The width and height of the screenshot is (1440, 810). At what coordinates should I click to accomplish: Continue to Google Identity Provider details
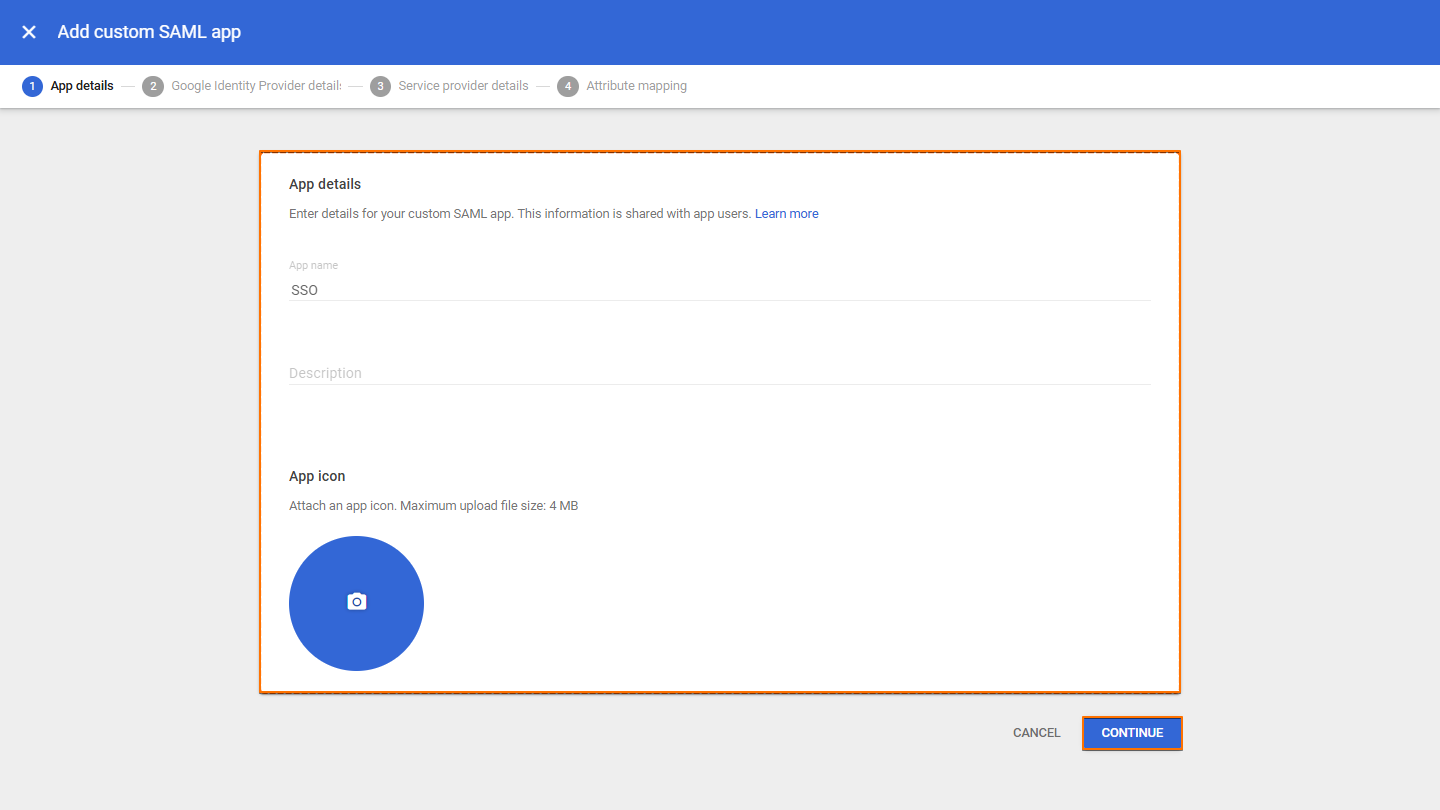coord(1132,732)
